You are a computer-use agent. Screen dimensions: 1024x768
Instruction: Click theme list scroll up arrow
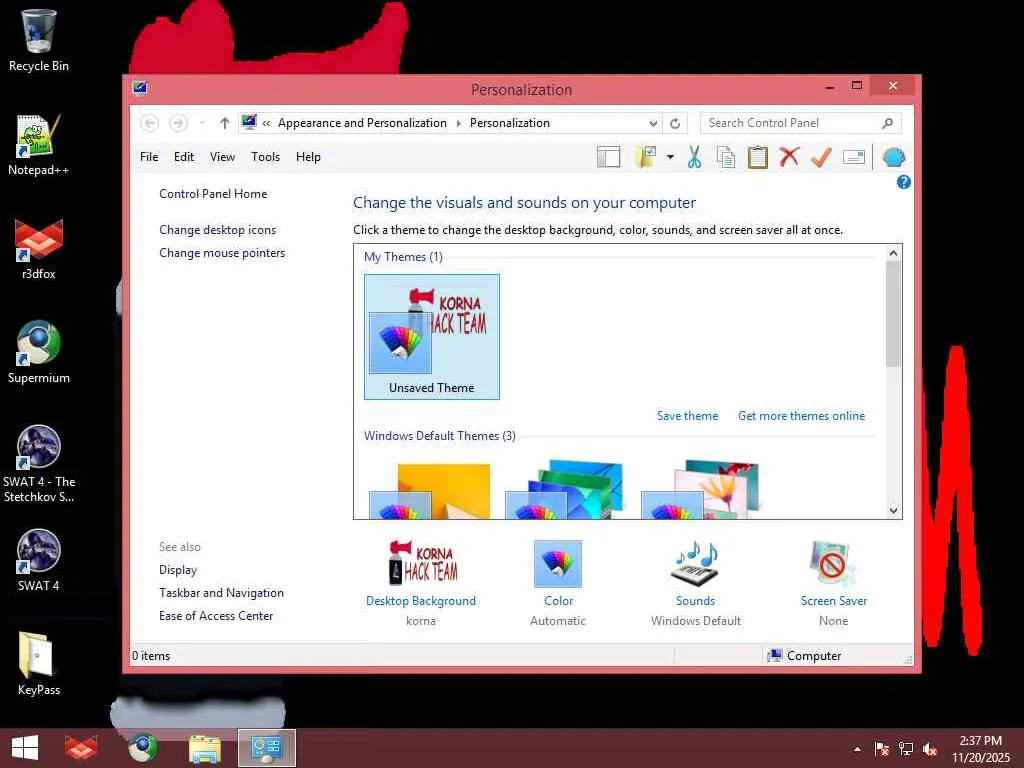(x=893, y=253)
